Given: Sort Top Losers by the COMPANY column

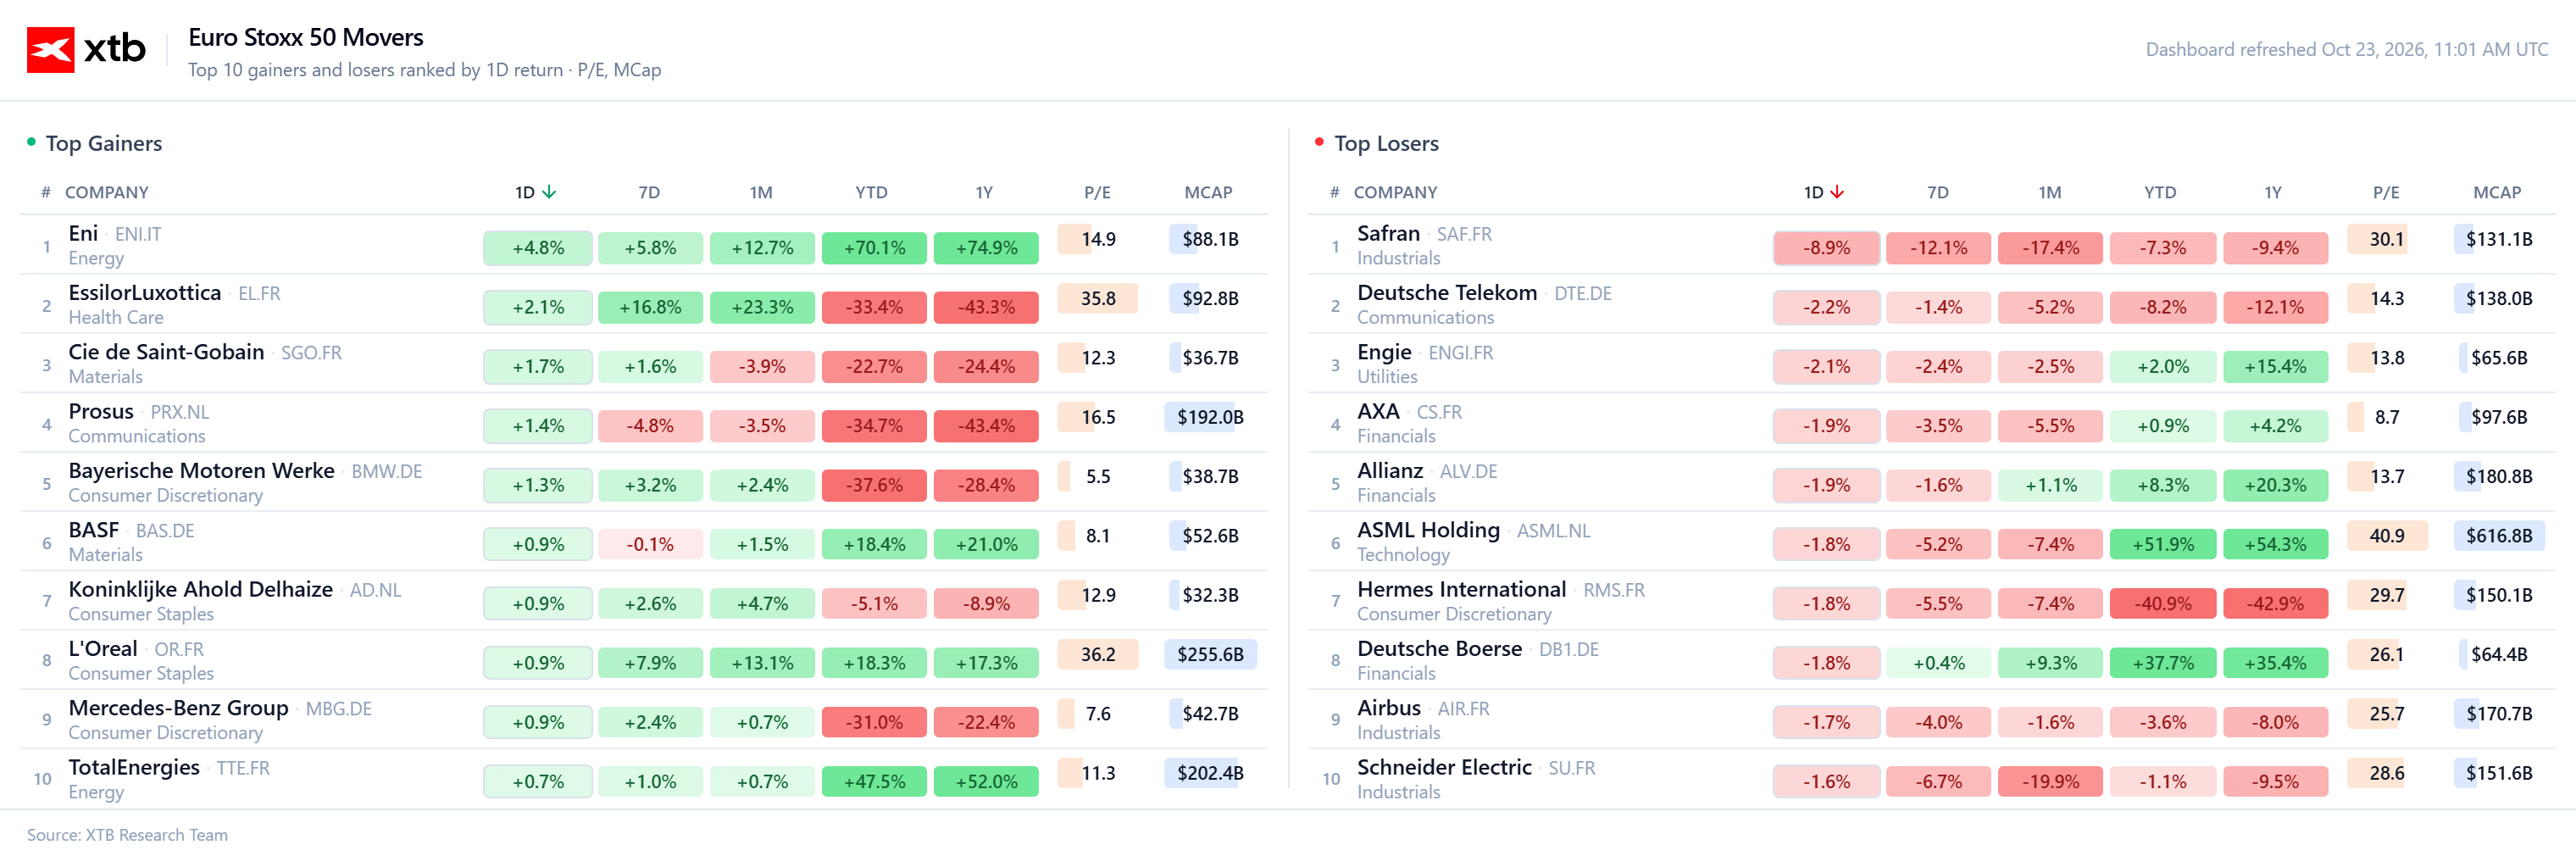Looking at the screenshot, I should [x=1395, y=192].
